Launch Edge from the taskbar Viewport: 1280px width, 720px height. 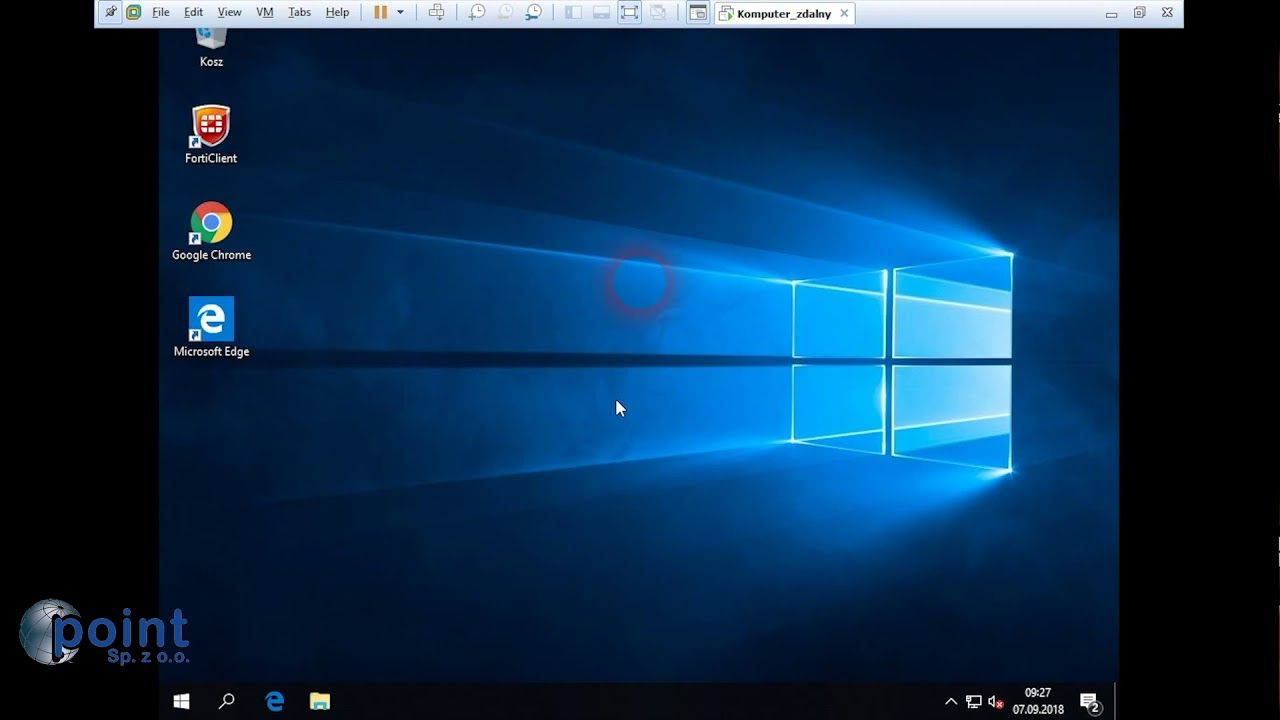point(274,702)
